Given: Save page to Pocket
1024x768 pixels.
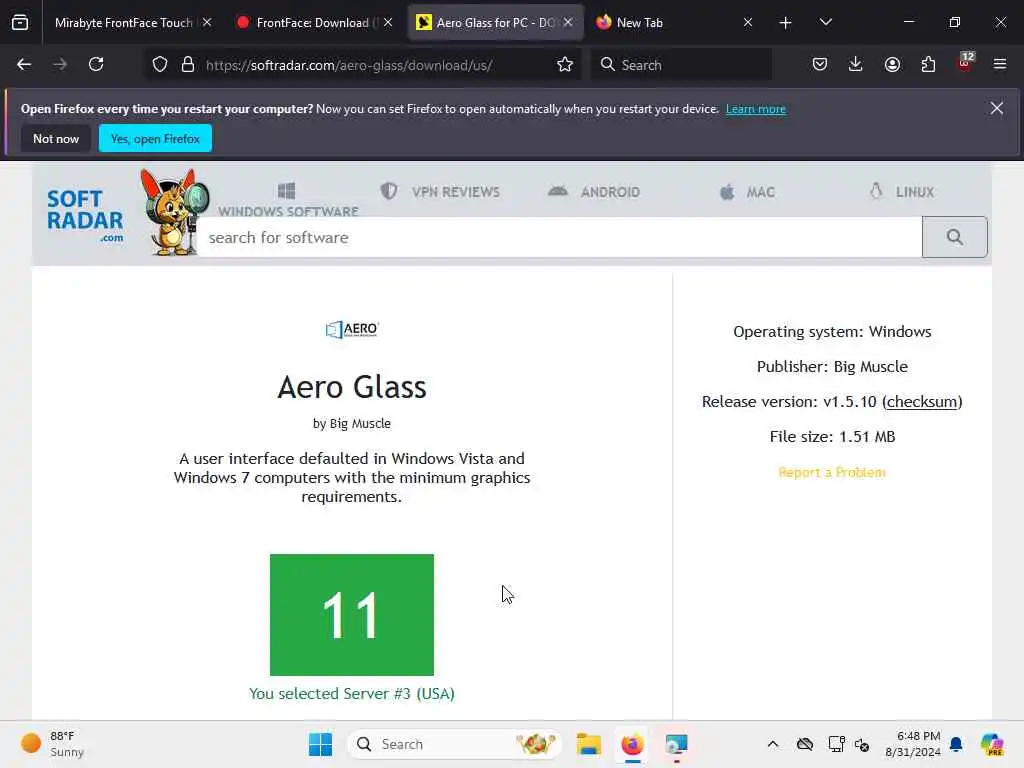Looking at the screenshot, I should [820, 64].
